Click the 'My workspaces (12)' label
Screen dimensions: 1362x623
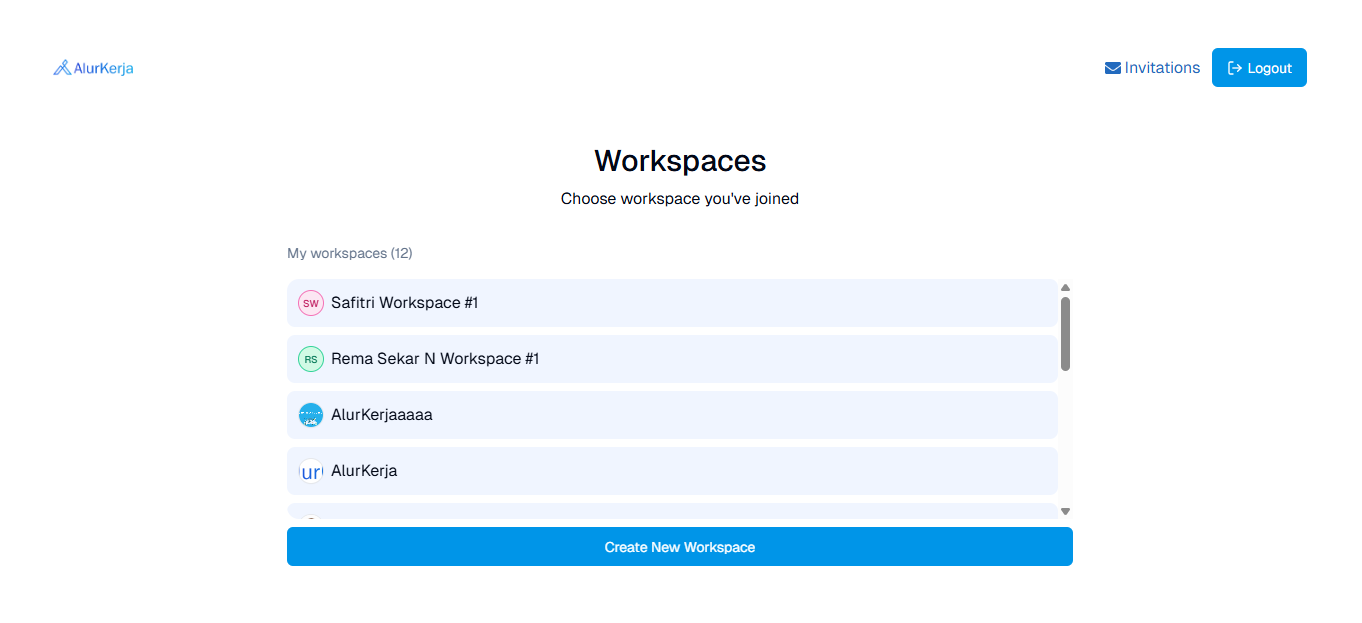point(350,253)
